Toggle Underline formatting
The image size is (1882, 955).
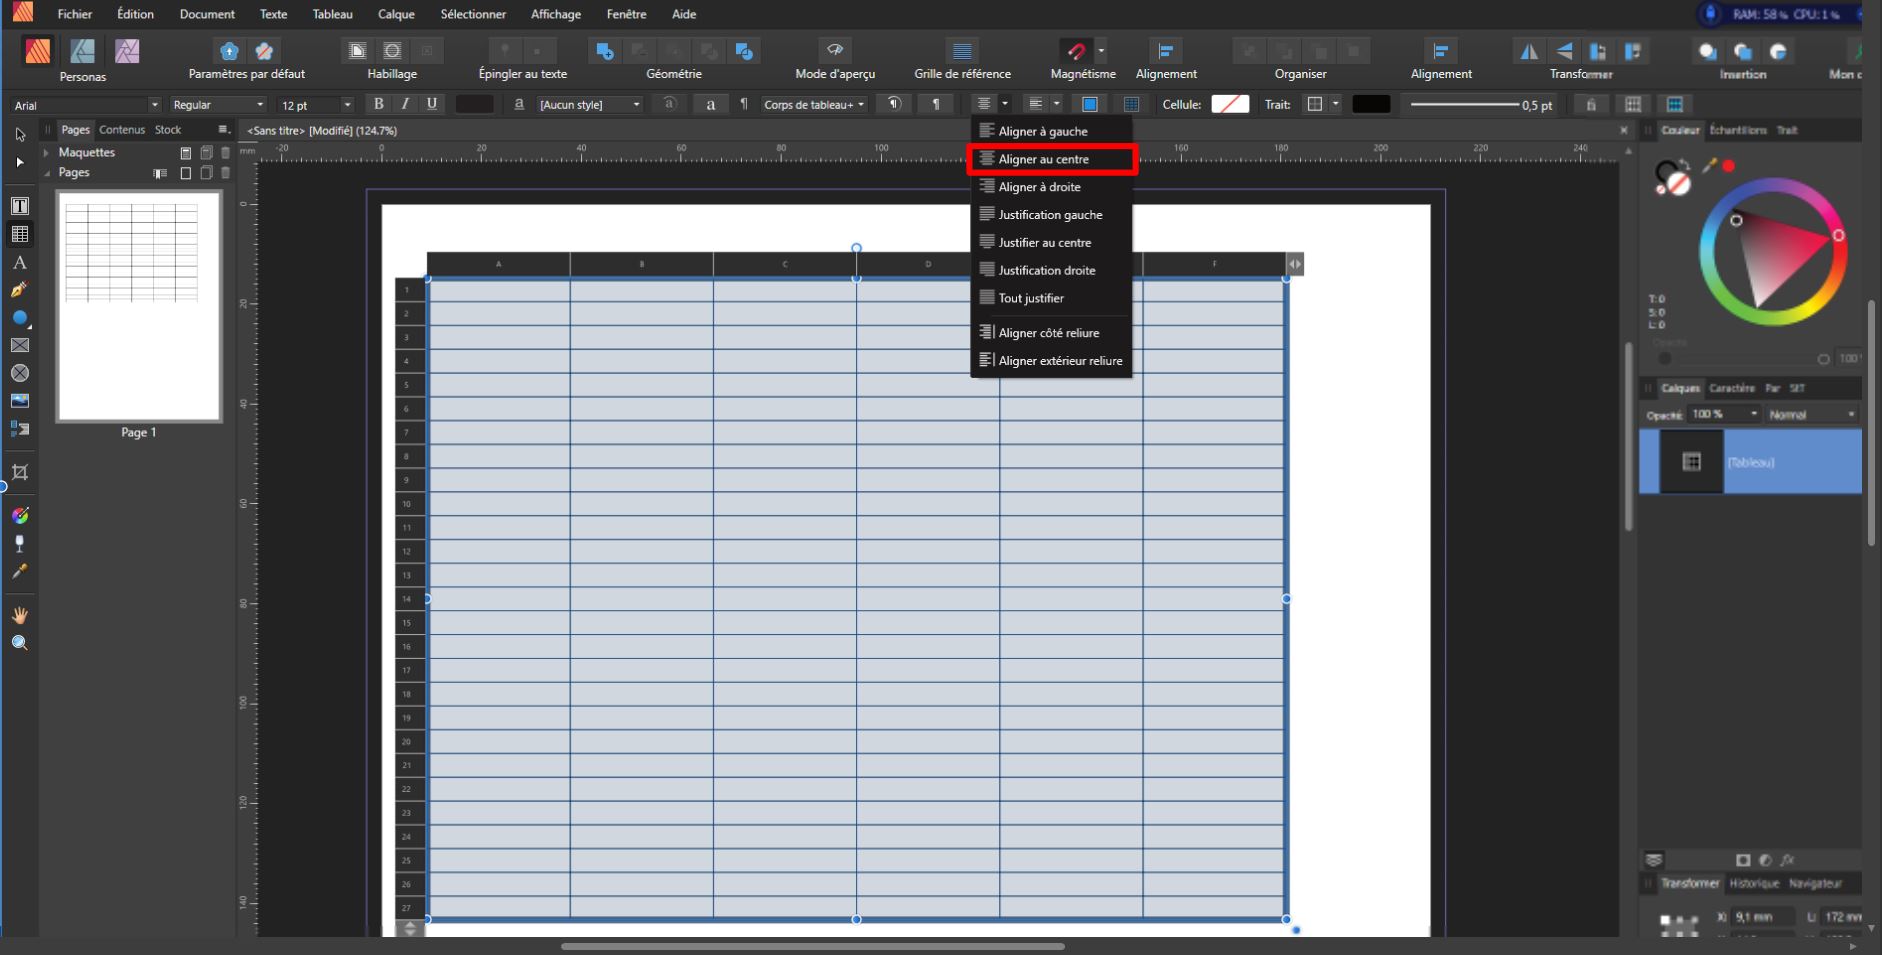pyautogui.click(x=432, y=104)
